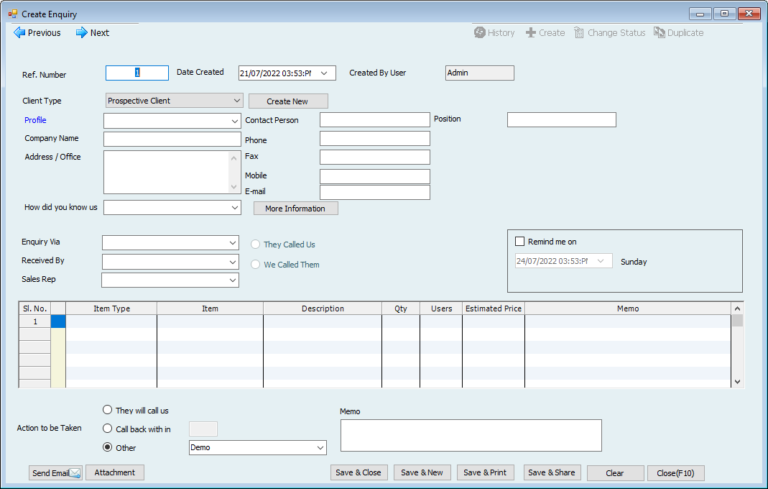The image size is (768, 489).
Task: Click Save & Close
Action: (x=359, y=472)
